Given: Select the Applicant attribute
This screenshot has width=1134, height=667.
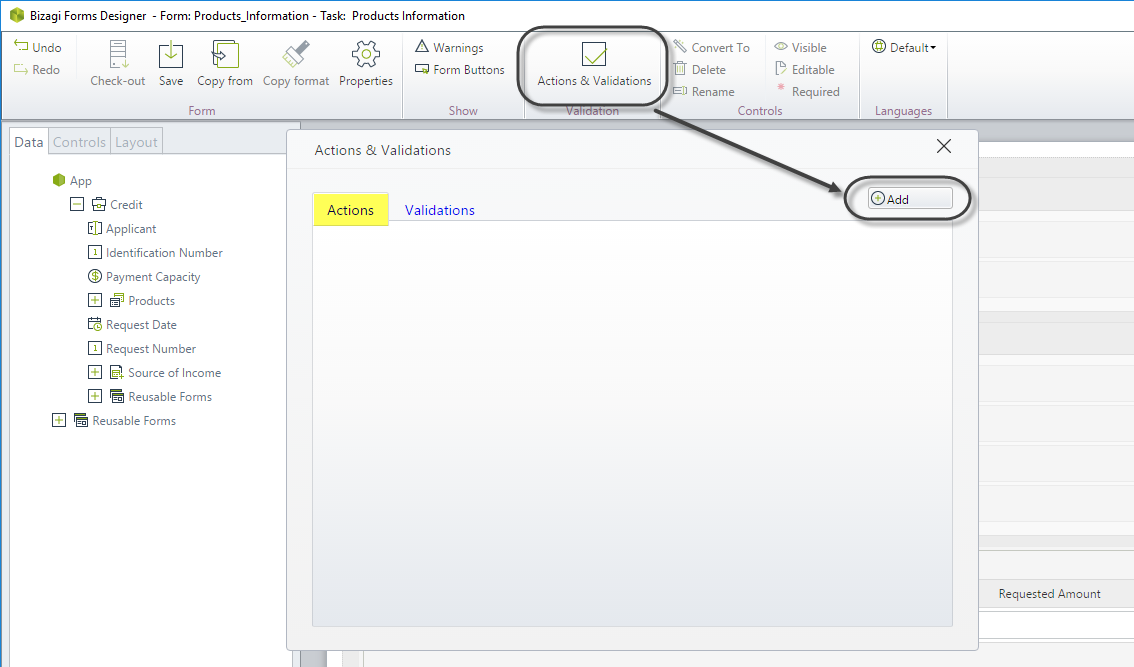Looking at the screenshot, I should tap(131, 229).
